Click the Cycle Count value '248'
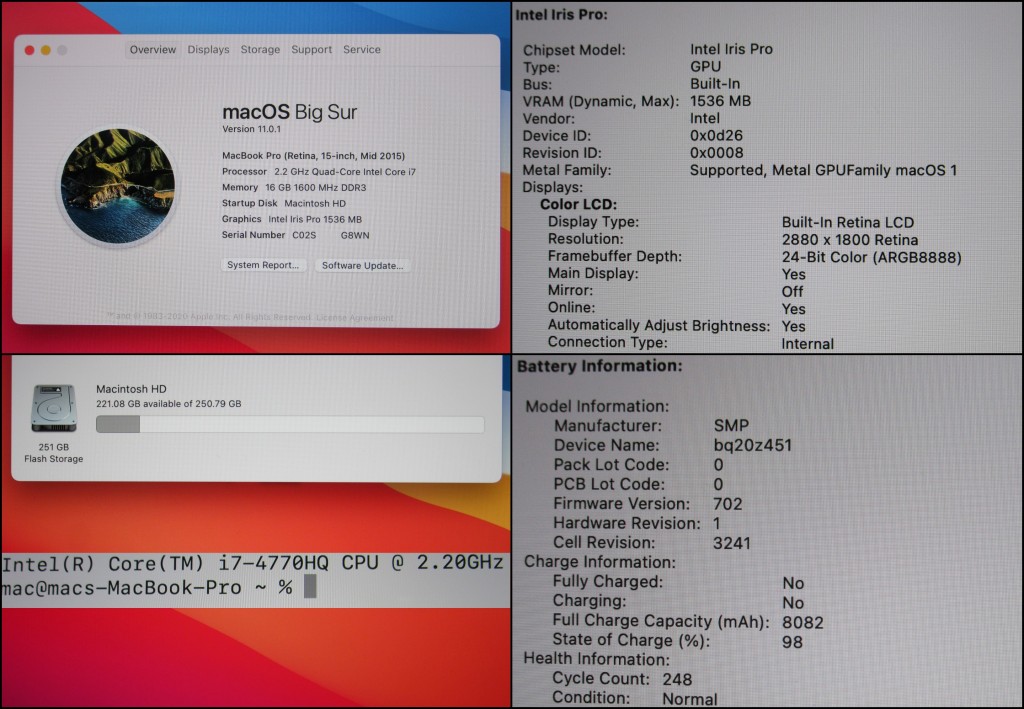The image size is (1024, 709). point(677,680)
